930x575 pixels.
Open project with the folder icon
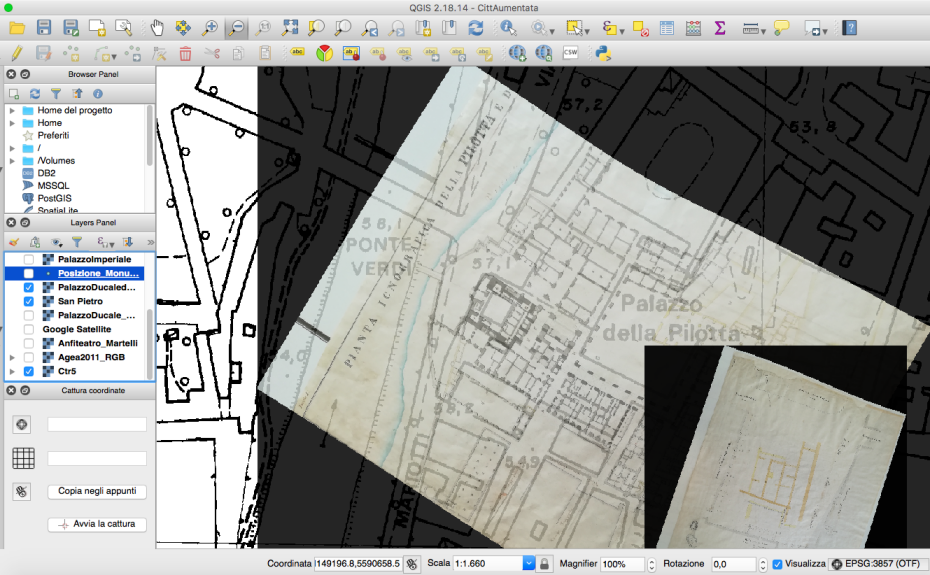click(17, 28)
